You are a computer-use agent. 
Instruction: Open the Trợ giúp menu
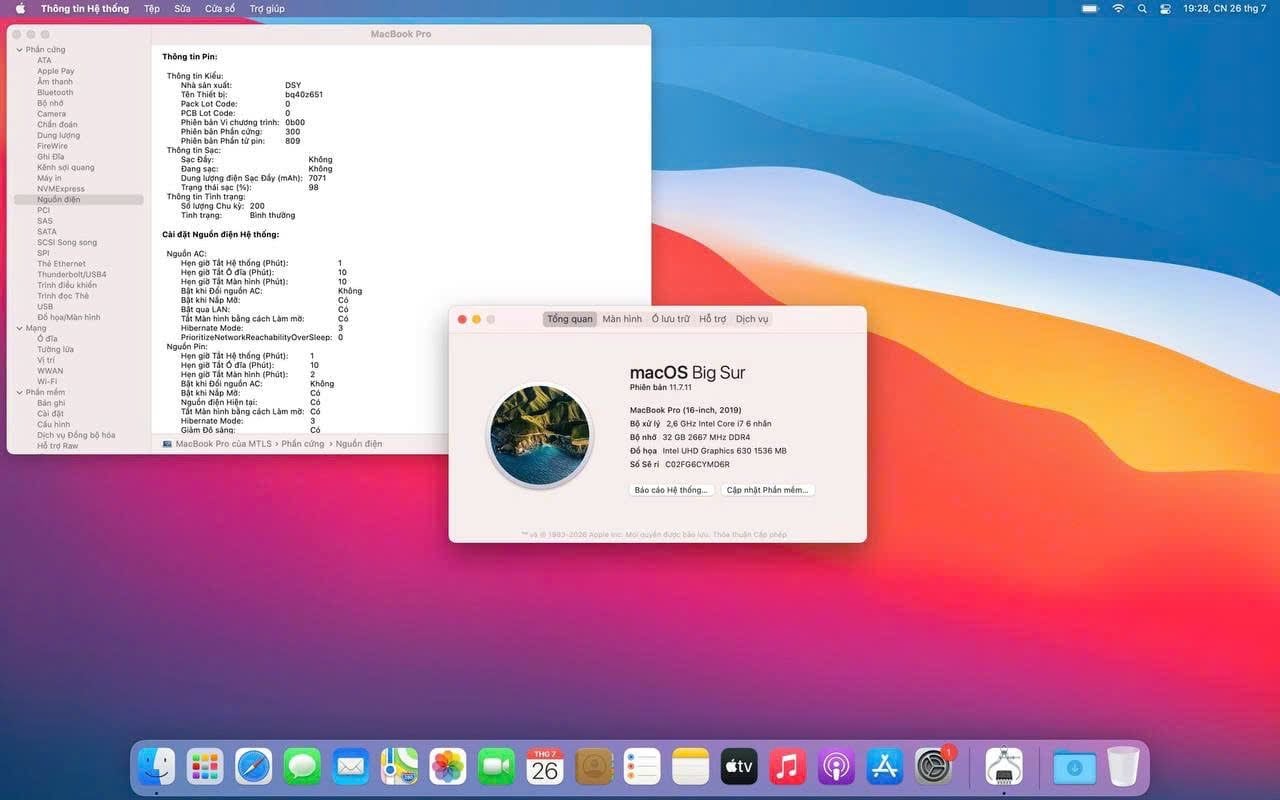click(x=267, y=8)
